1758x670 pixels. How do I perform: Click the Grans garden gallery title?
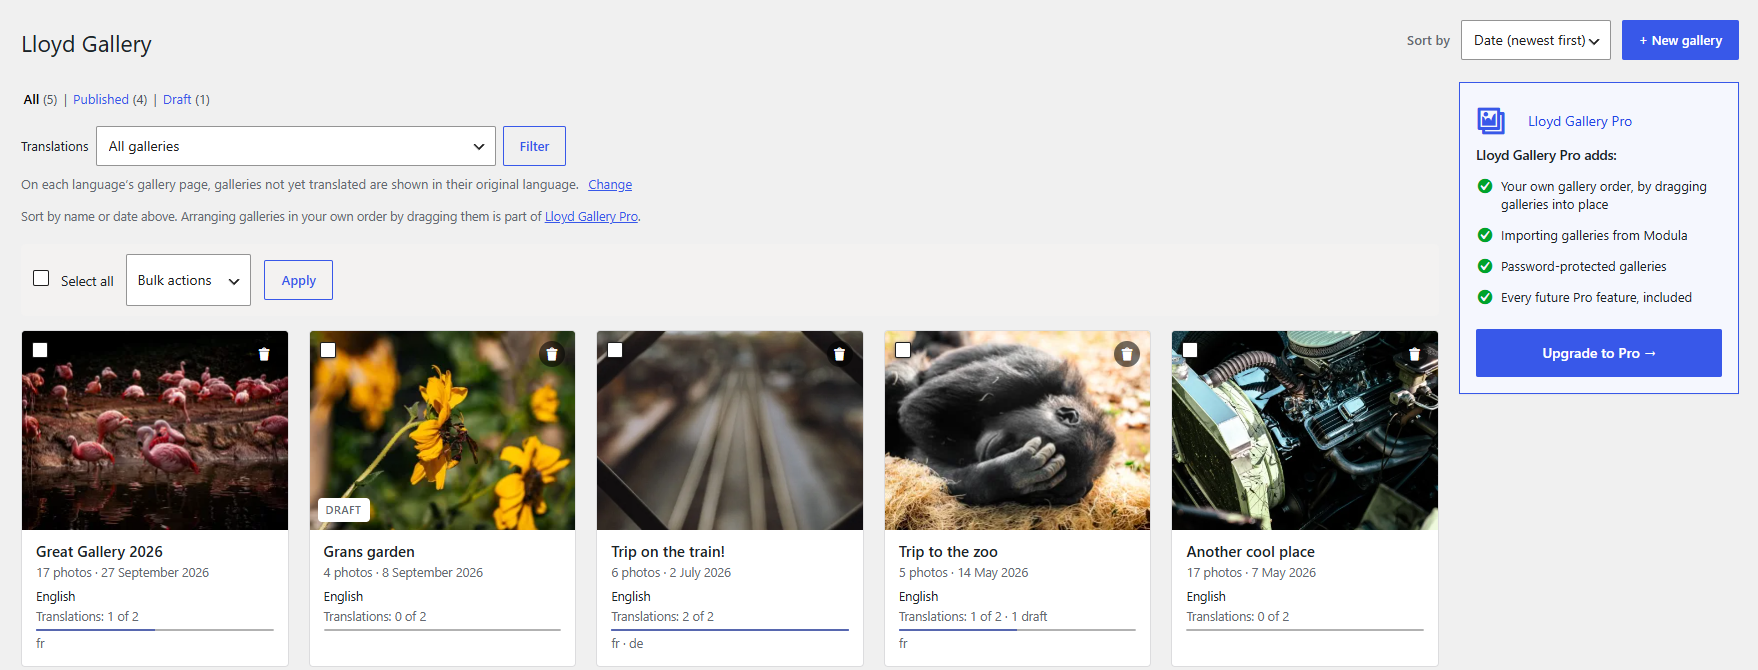point(369,552)
